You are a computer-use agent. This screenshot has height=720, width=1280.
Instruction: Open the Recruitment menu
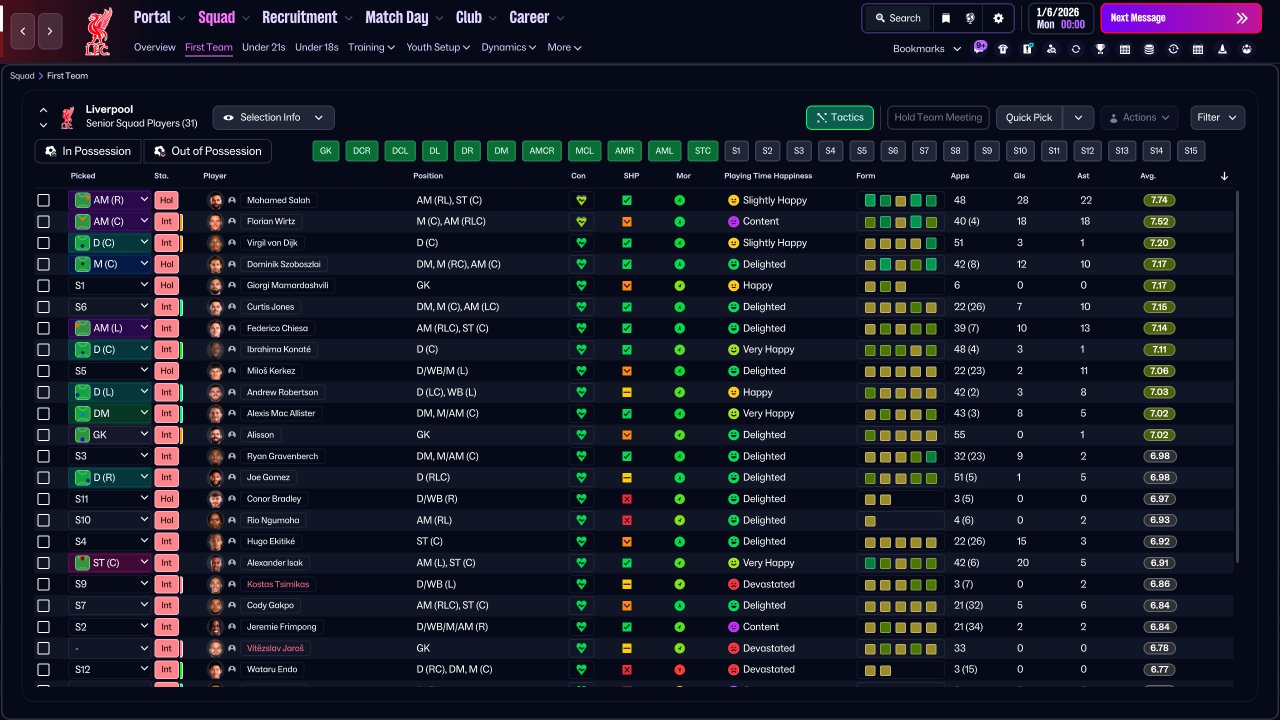[x=307, y=18]
